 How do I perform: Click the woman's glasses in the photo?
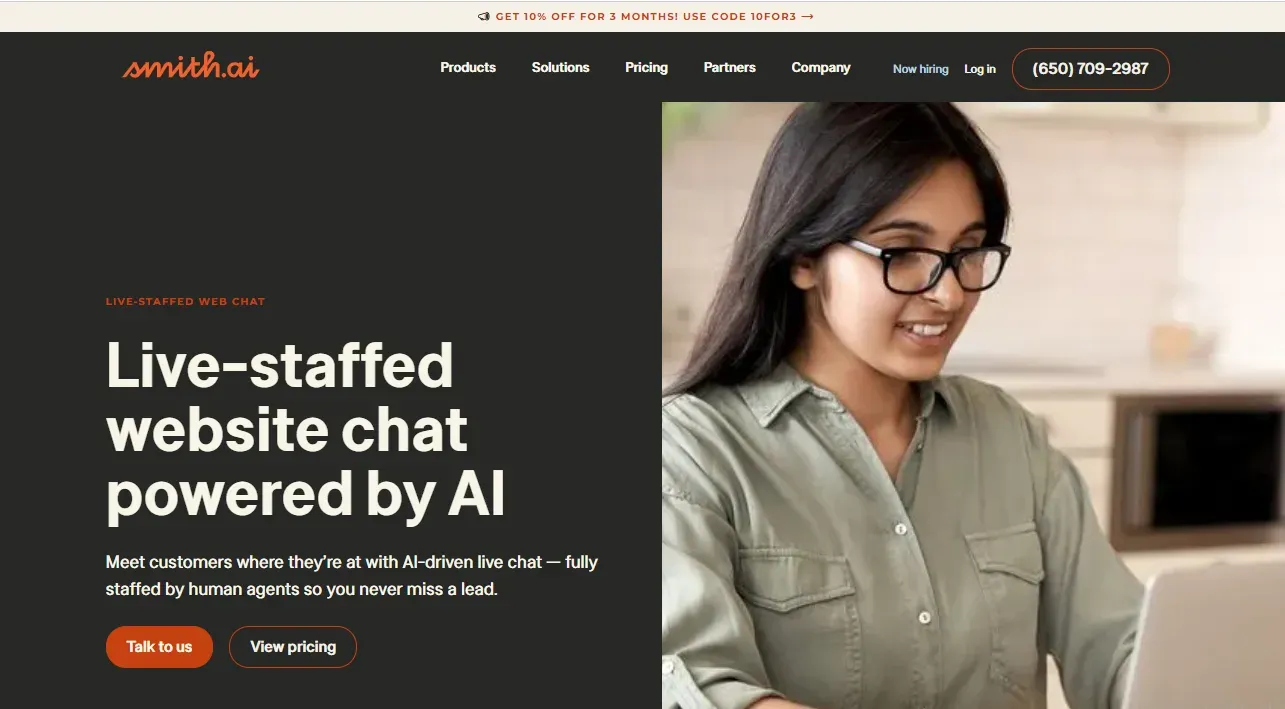[925, 265]
